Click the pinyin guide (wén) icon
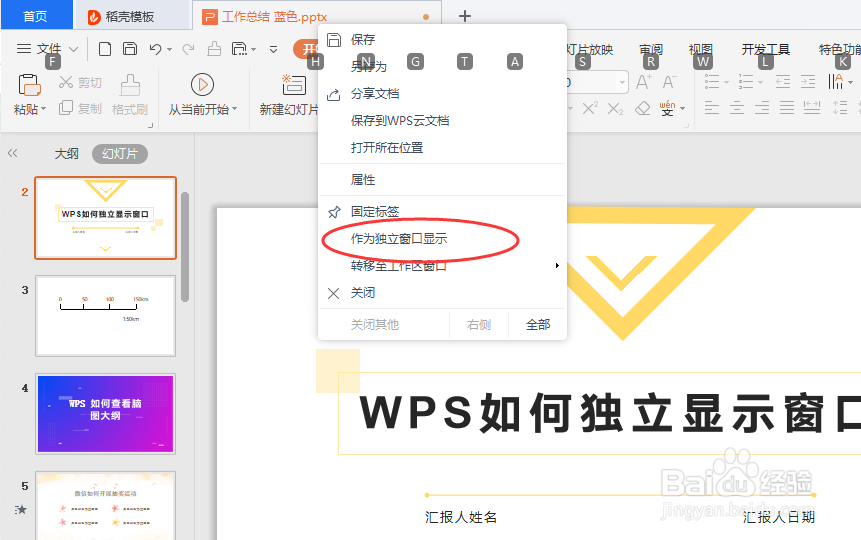This screenshot has width=861, height=540. pyautogui.click(x=667, y=108)
